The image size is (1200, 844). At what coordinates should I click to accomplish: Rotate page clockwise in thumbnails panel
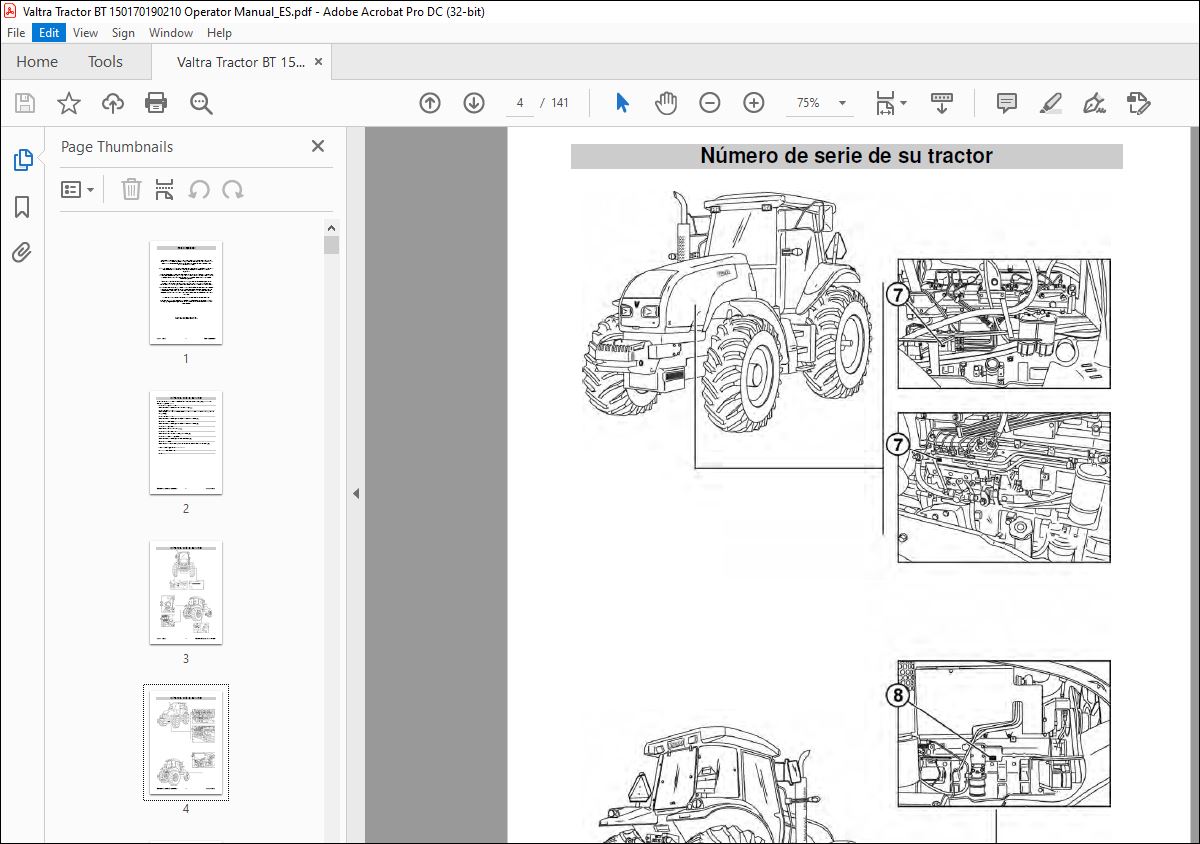(233, 189)
